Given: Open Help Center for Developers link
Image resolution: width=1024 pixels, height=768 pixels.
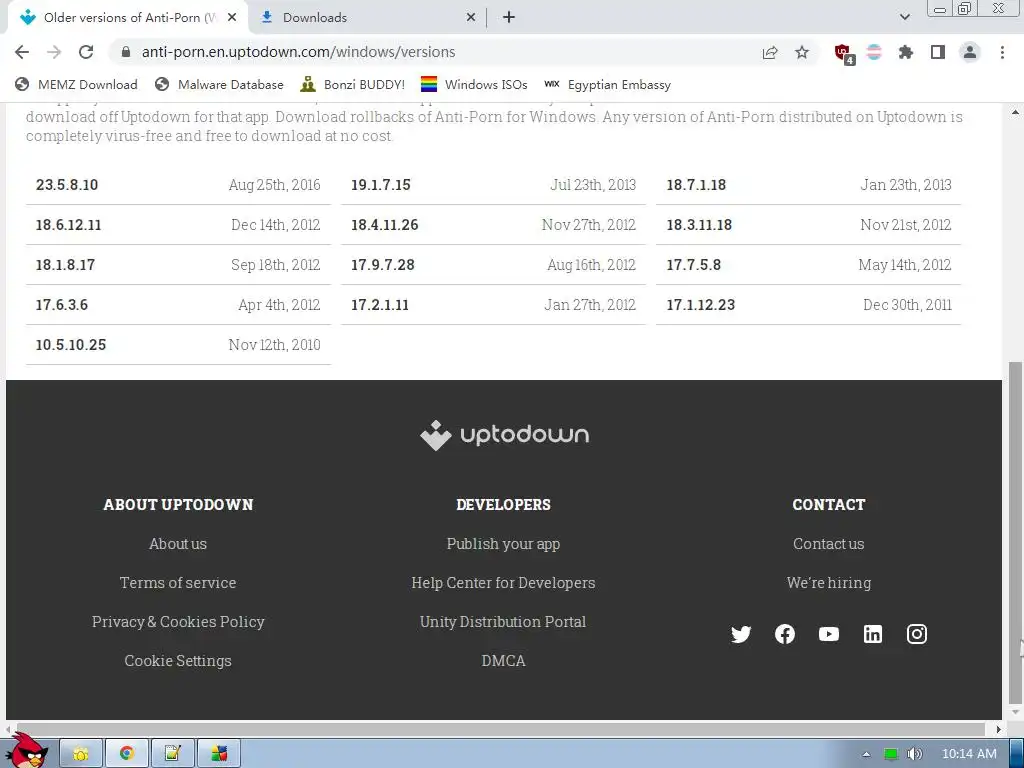Looking at the screenshot, I should tap(504, 583).
